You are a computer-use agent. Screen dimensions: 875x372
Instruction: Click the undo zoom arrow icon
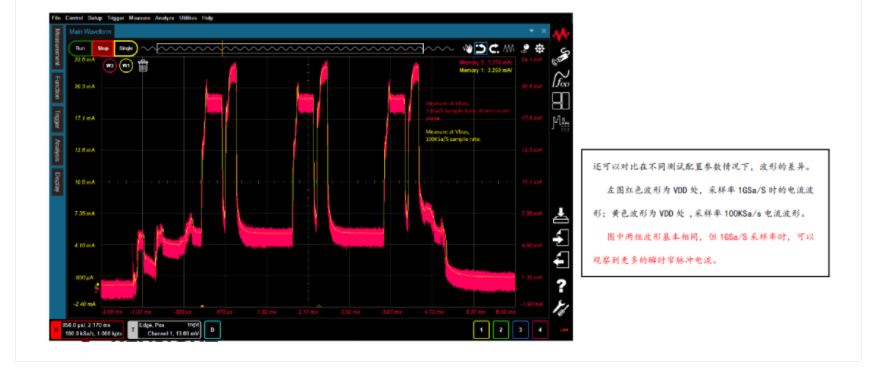481,49
